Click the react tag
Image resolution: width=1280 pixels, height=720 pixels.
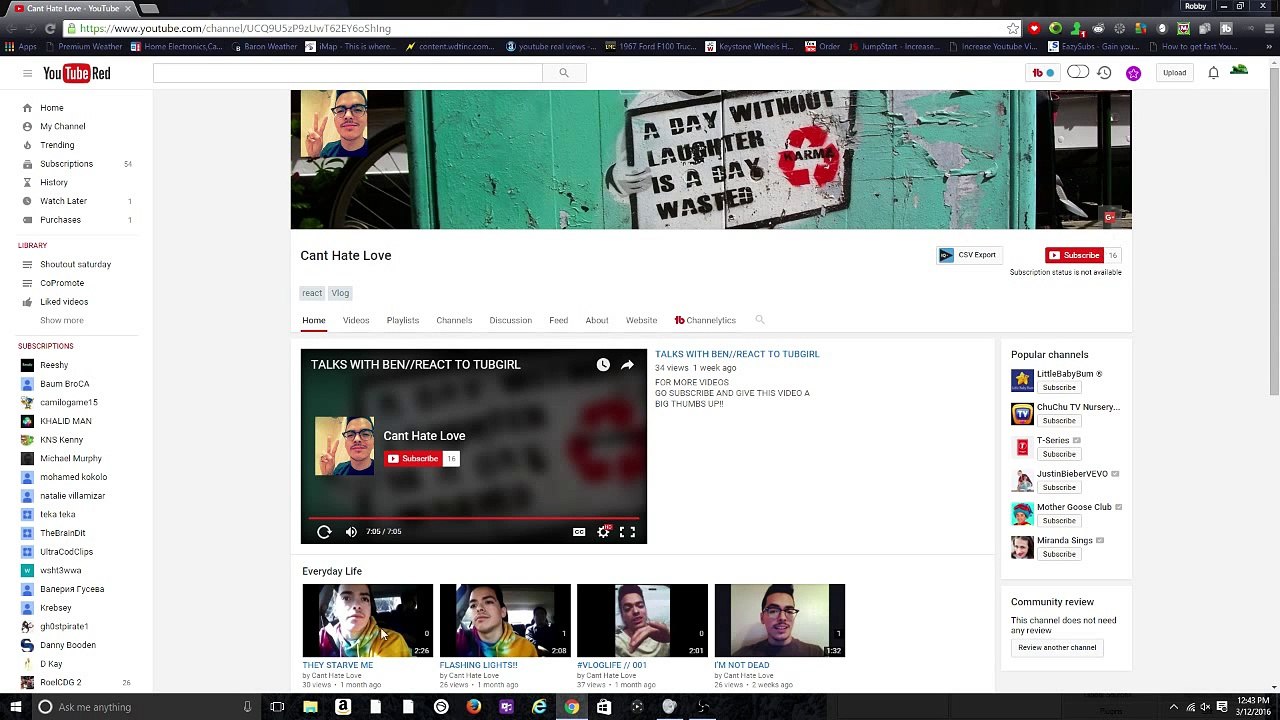pyautogui.click(x=312, y=293)
